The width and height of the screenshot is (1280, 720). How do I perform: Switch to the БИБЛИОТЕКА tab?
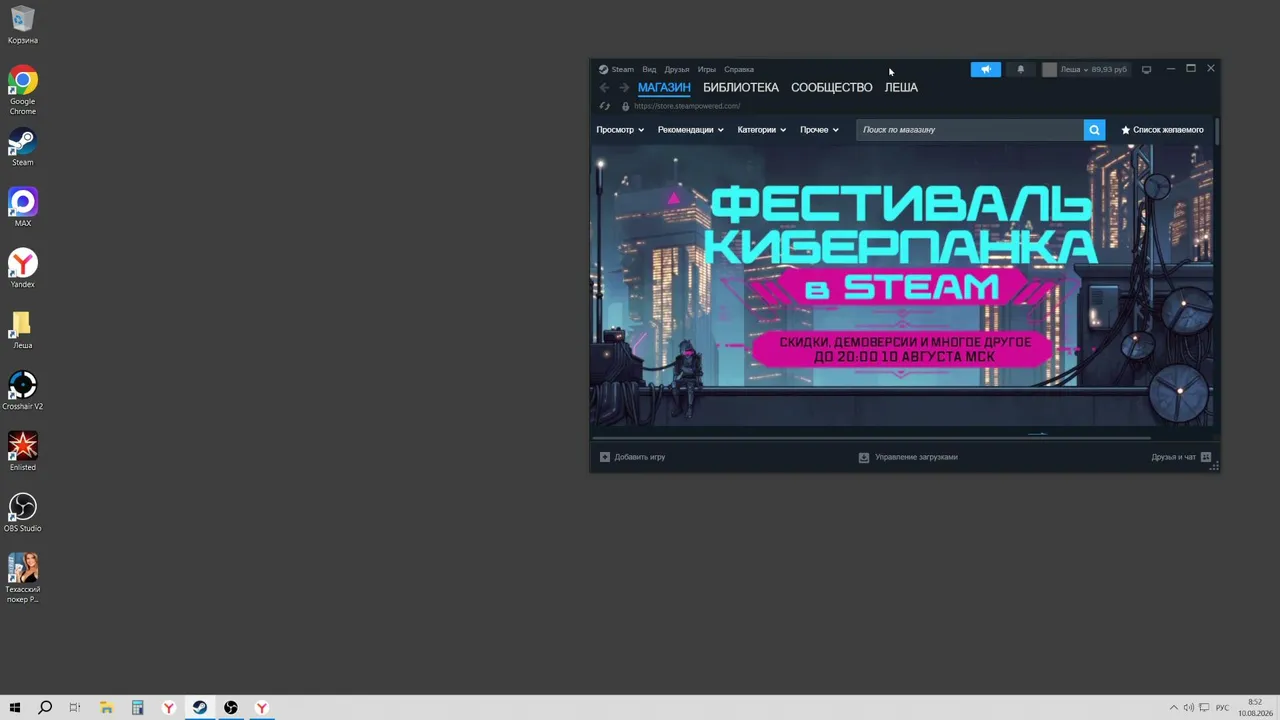[741, 88]
